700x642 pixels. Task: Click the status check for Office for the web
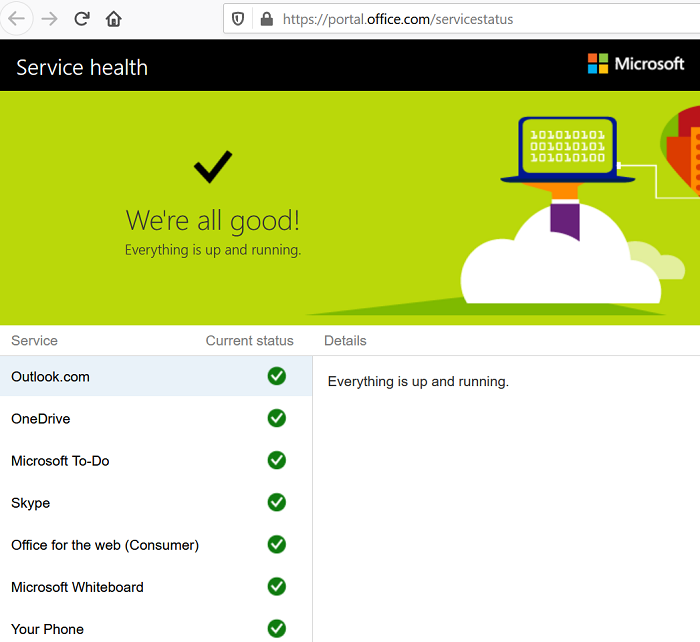pos(277,544)
